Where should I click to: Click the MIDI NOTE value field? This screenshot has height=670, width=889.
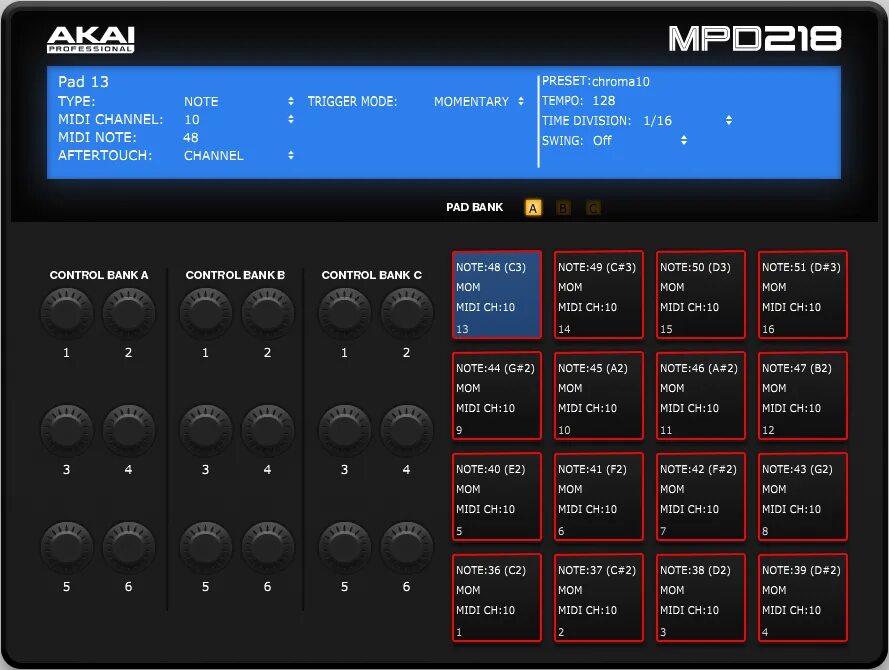tap(190, 137)
